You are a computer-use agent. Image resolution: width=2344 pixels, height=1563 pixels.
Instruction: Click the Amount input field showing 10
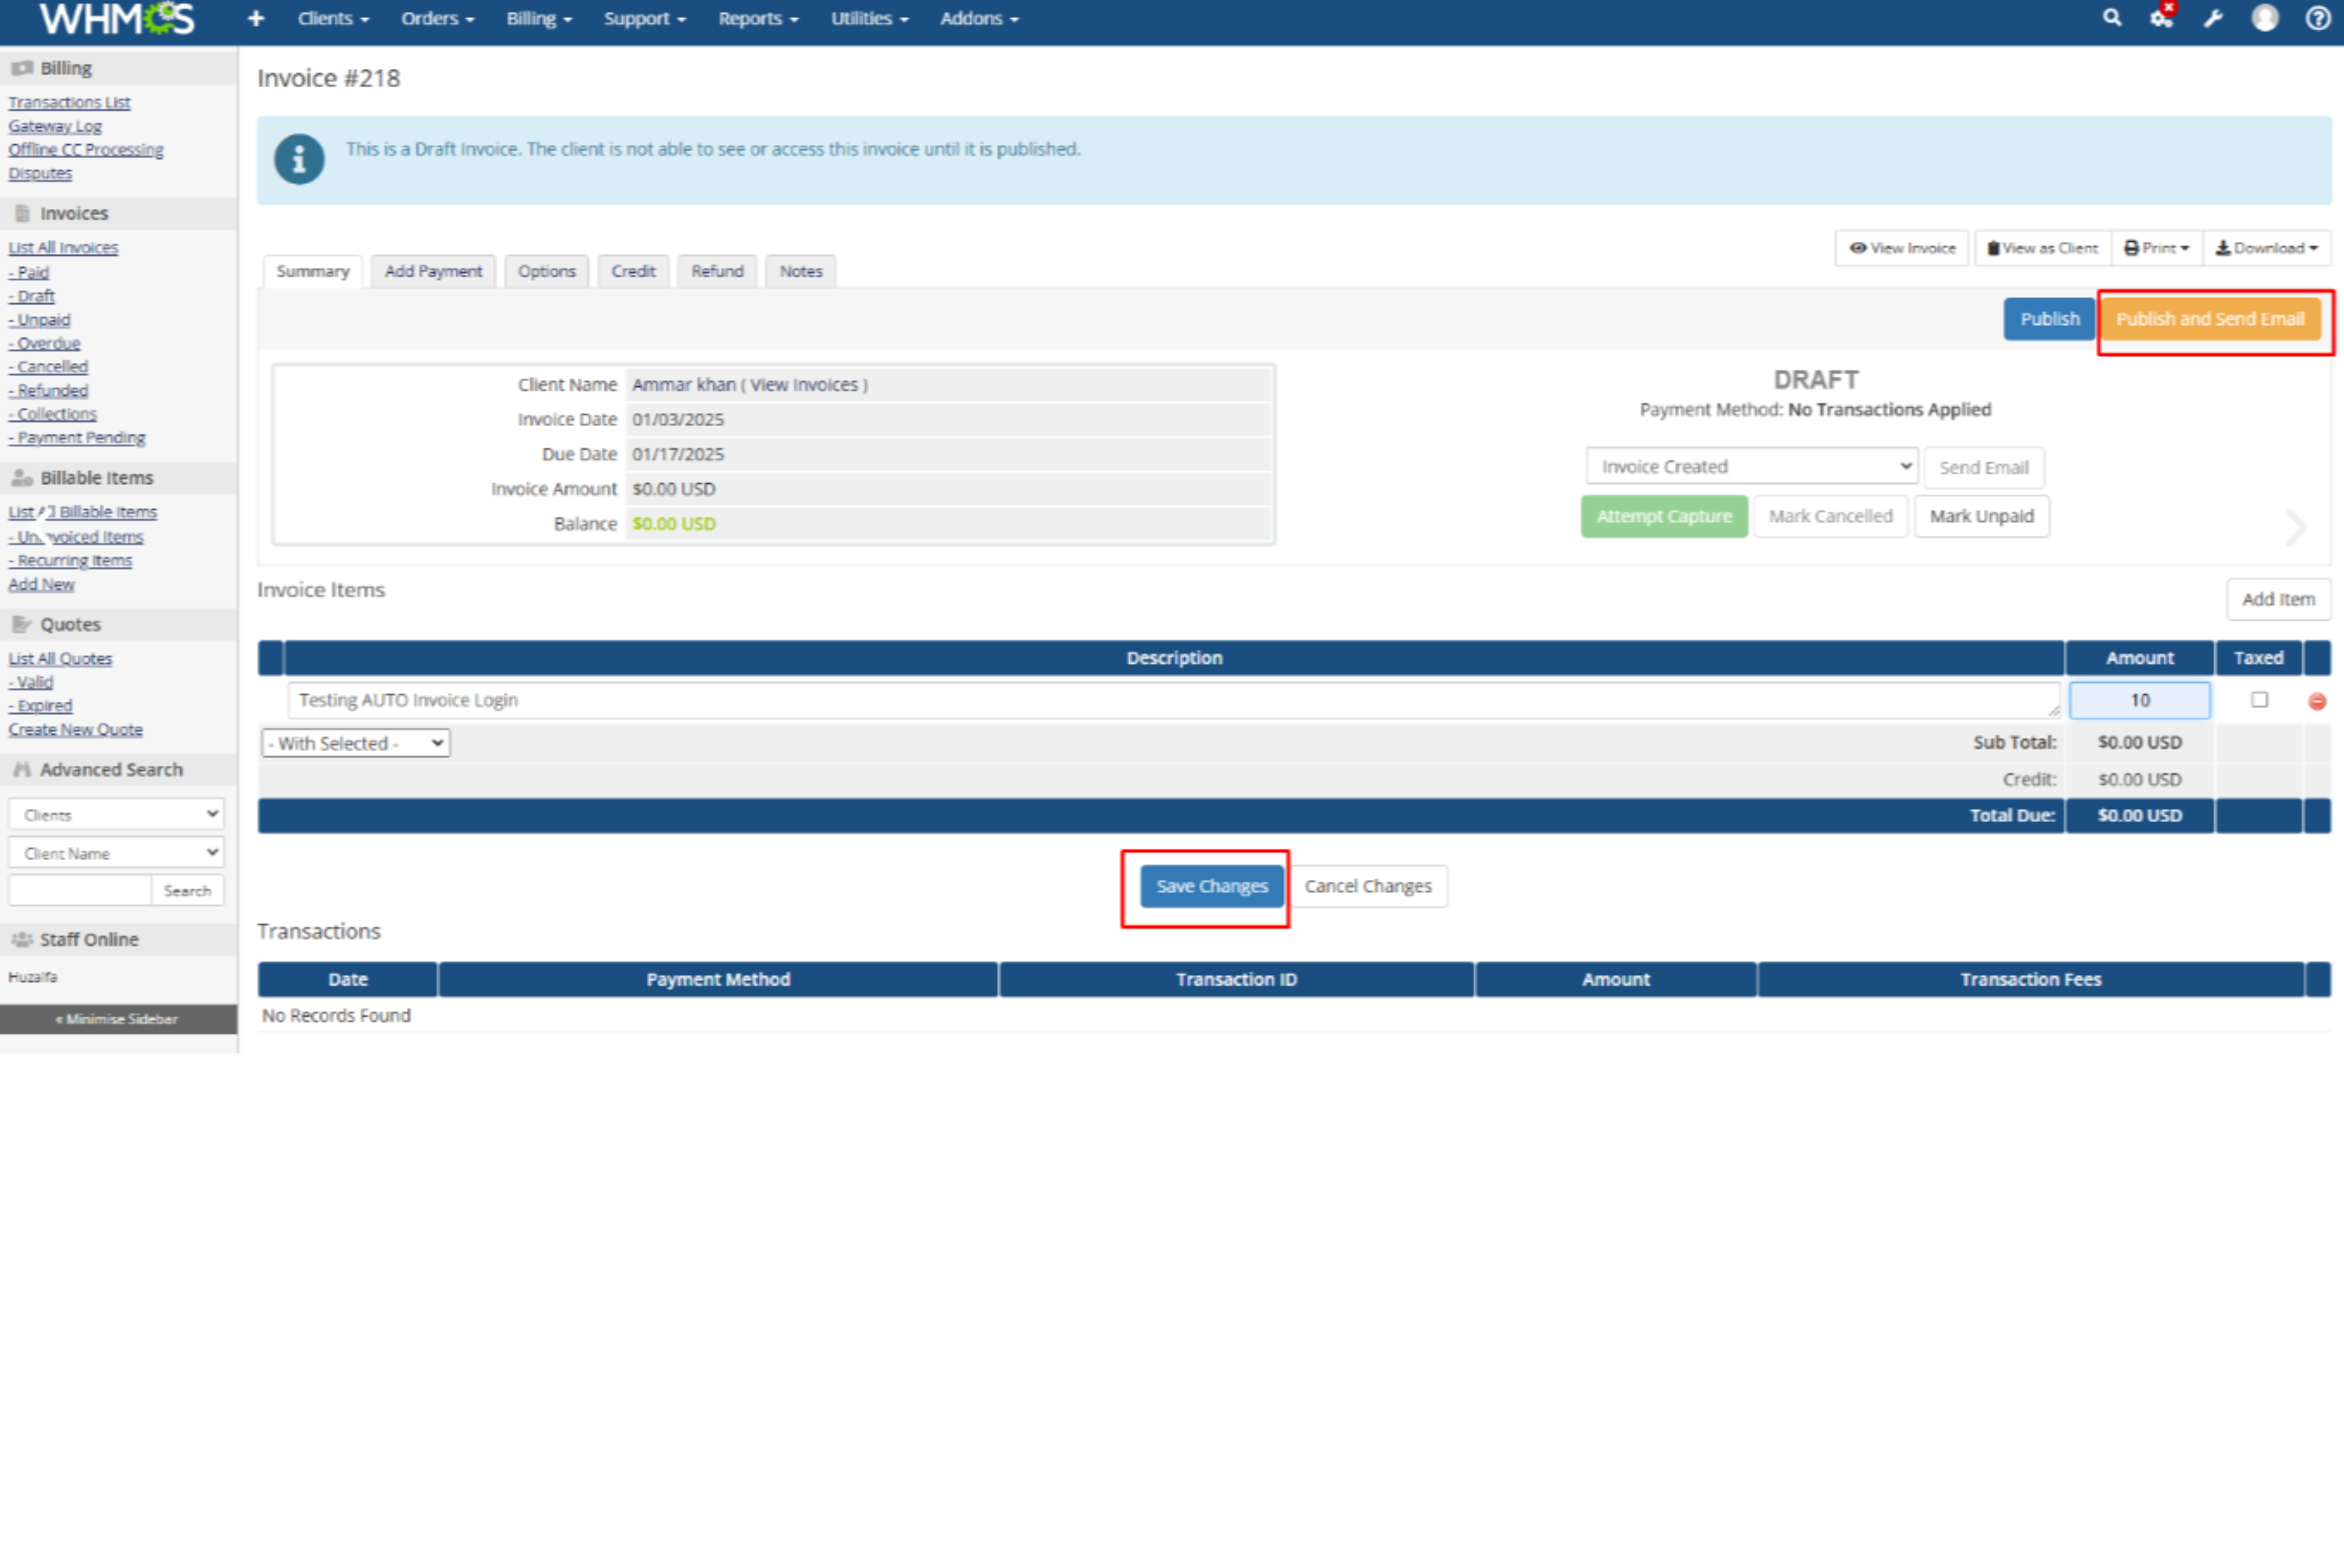pyautogui.click(x=2139, y=700)
